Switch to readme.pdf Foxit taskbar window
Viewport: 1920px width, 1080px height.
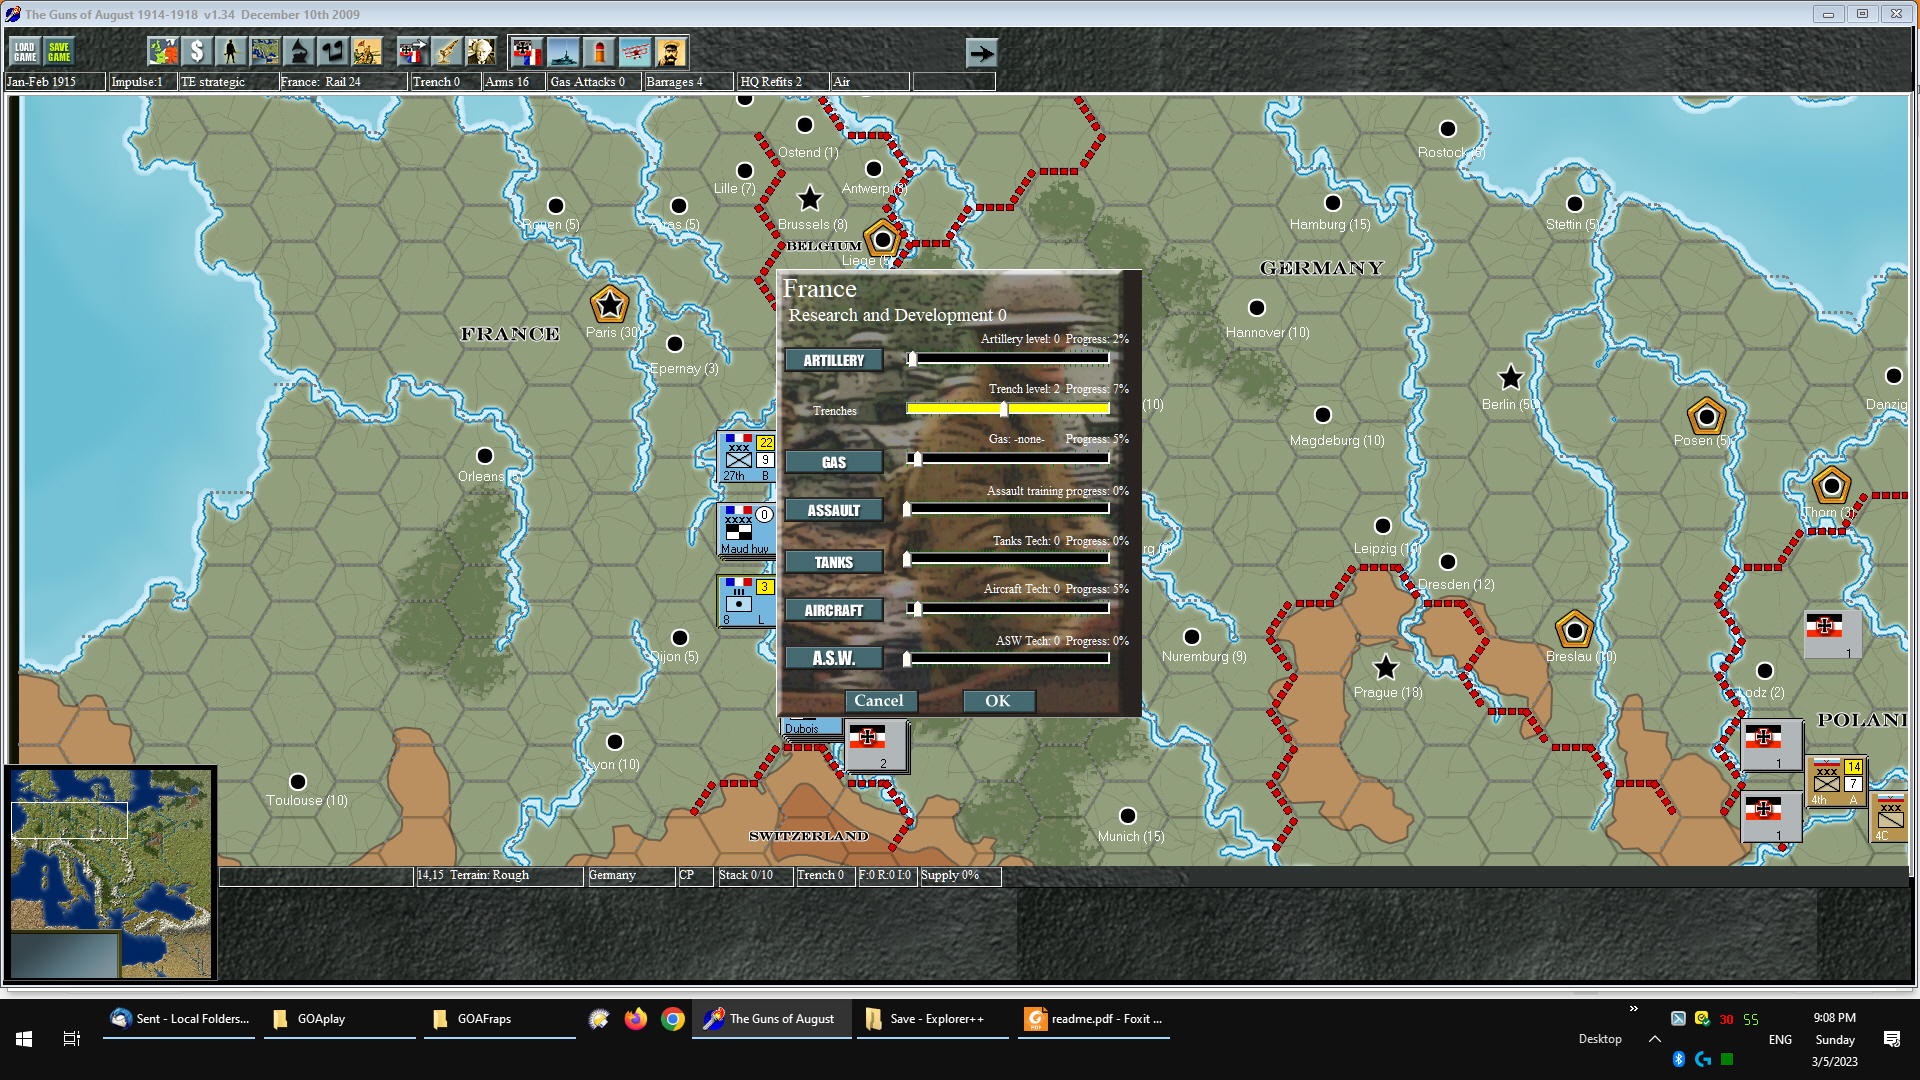click(1093, 1019)
